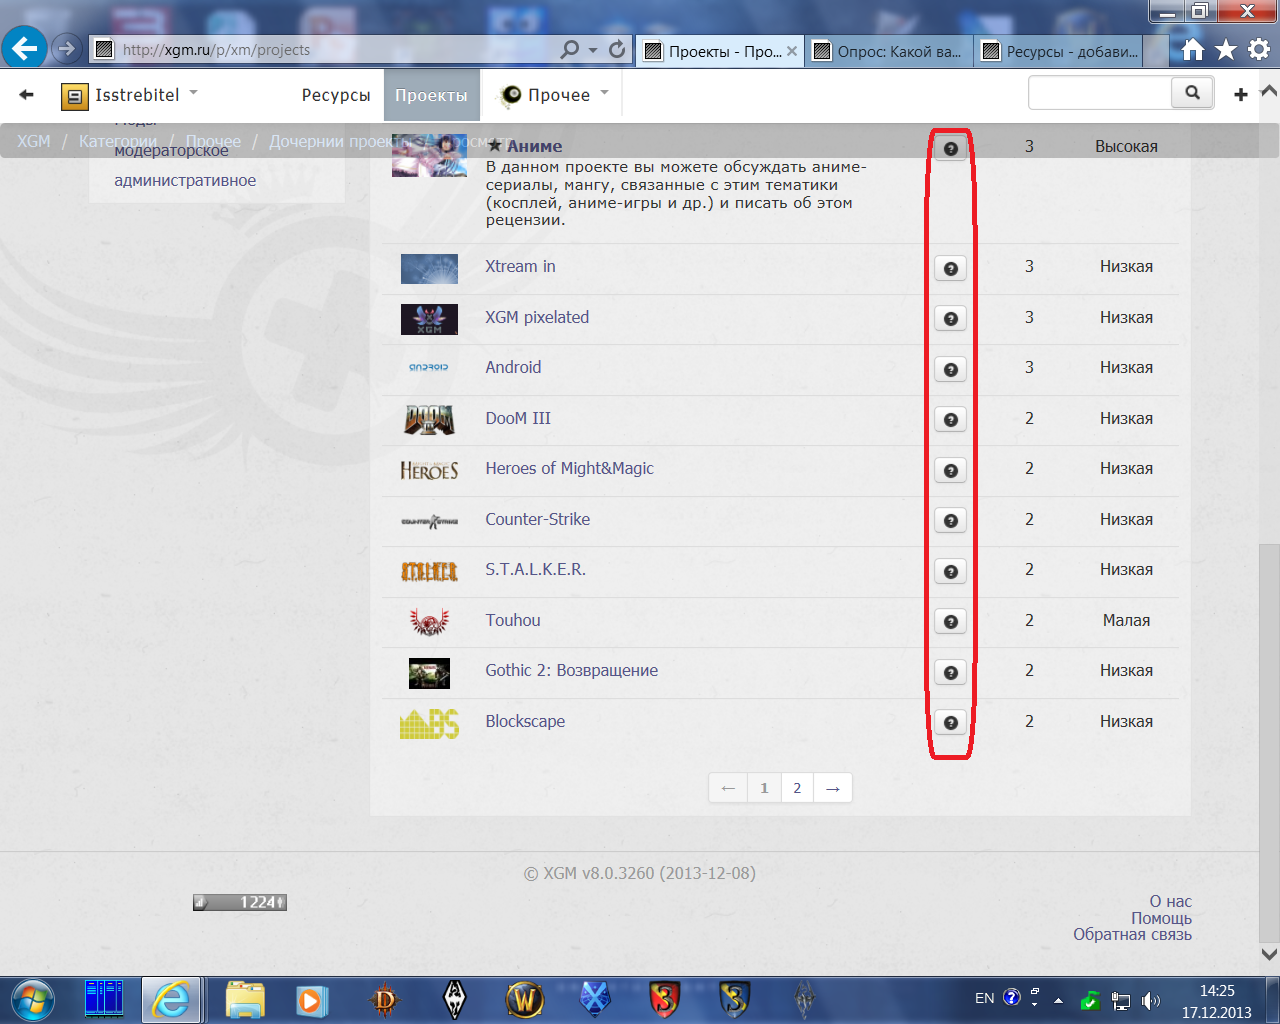Click the plus icon in site header
The image size is (1280, 1024).
(1241, 94)
